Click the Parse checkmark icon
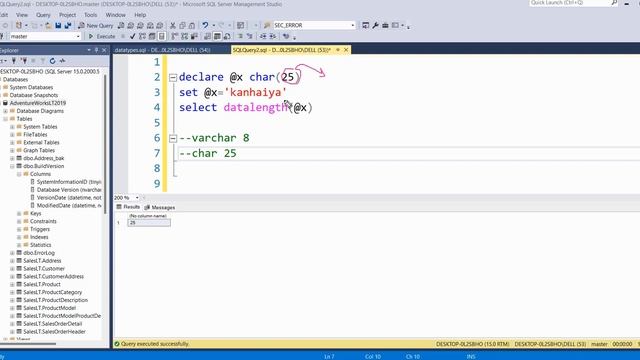 pos(132,36)
